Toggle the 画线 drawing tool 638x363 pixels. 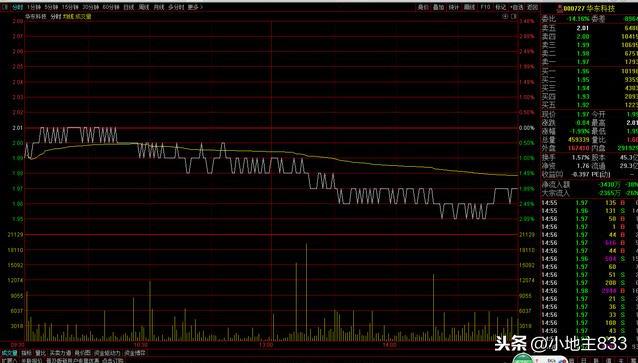[469, 7]
